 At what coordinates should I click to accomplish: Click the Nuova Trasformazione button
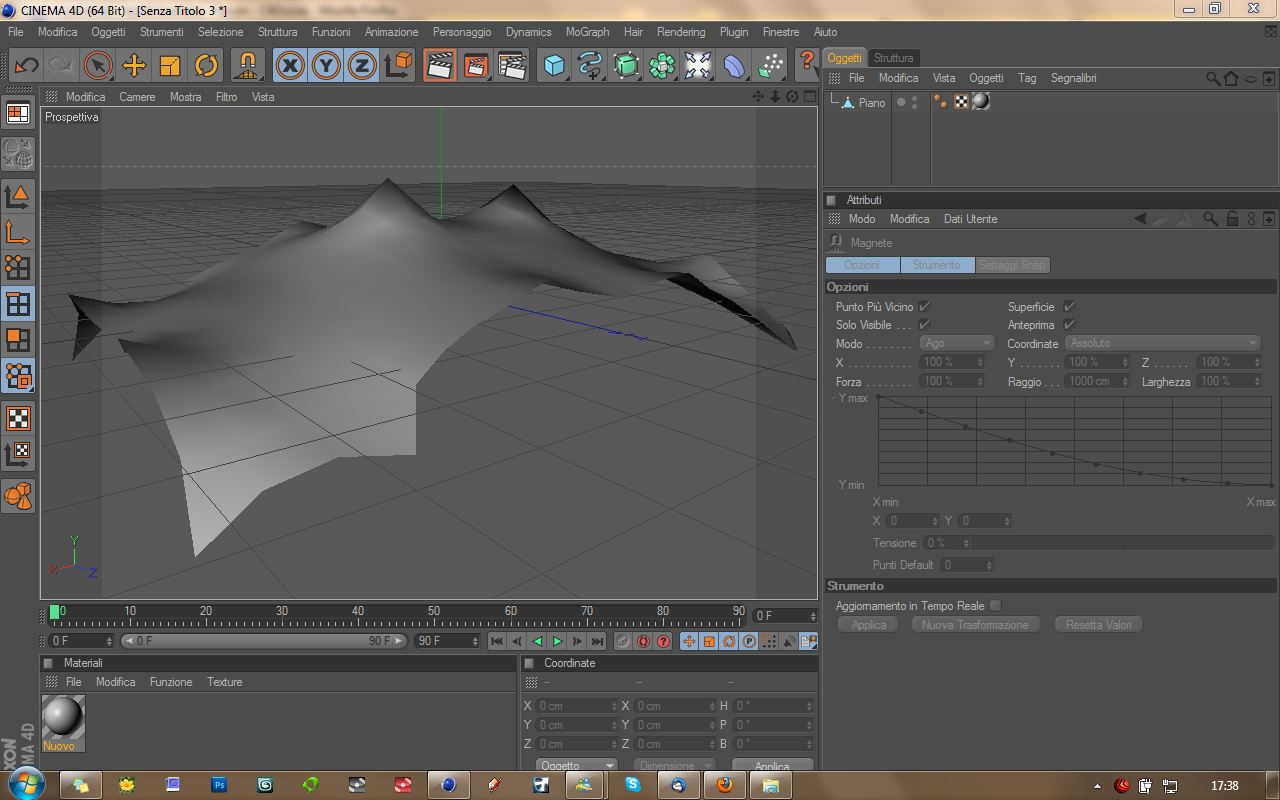point(975,624)
